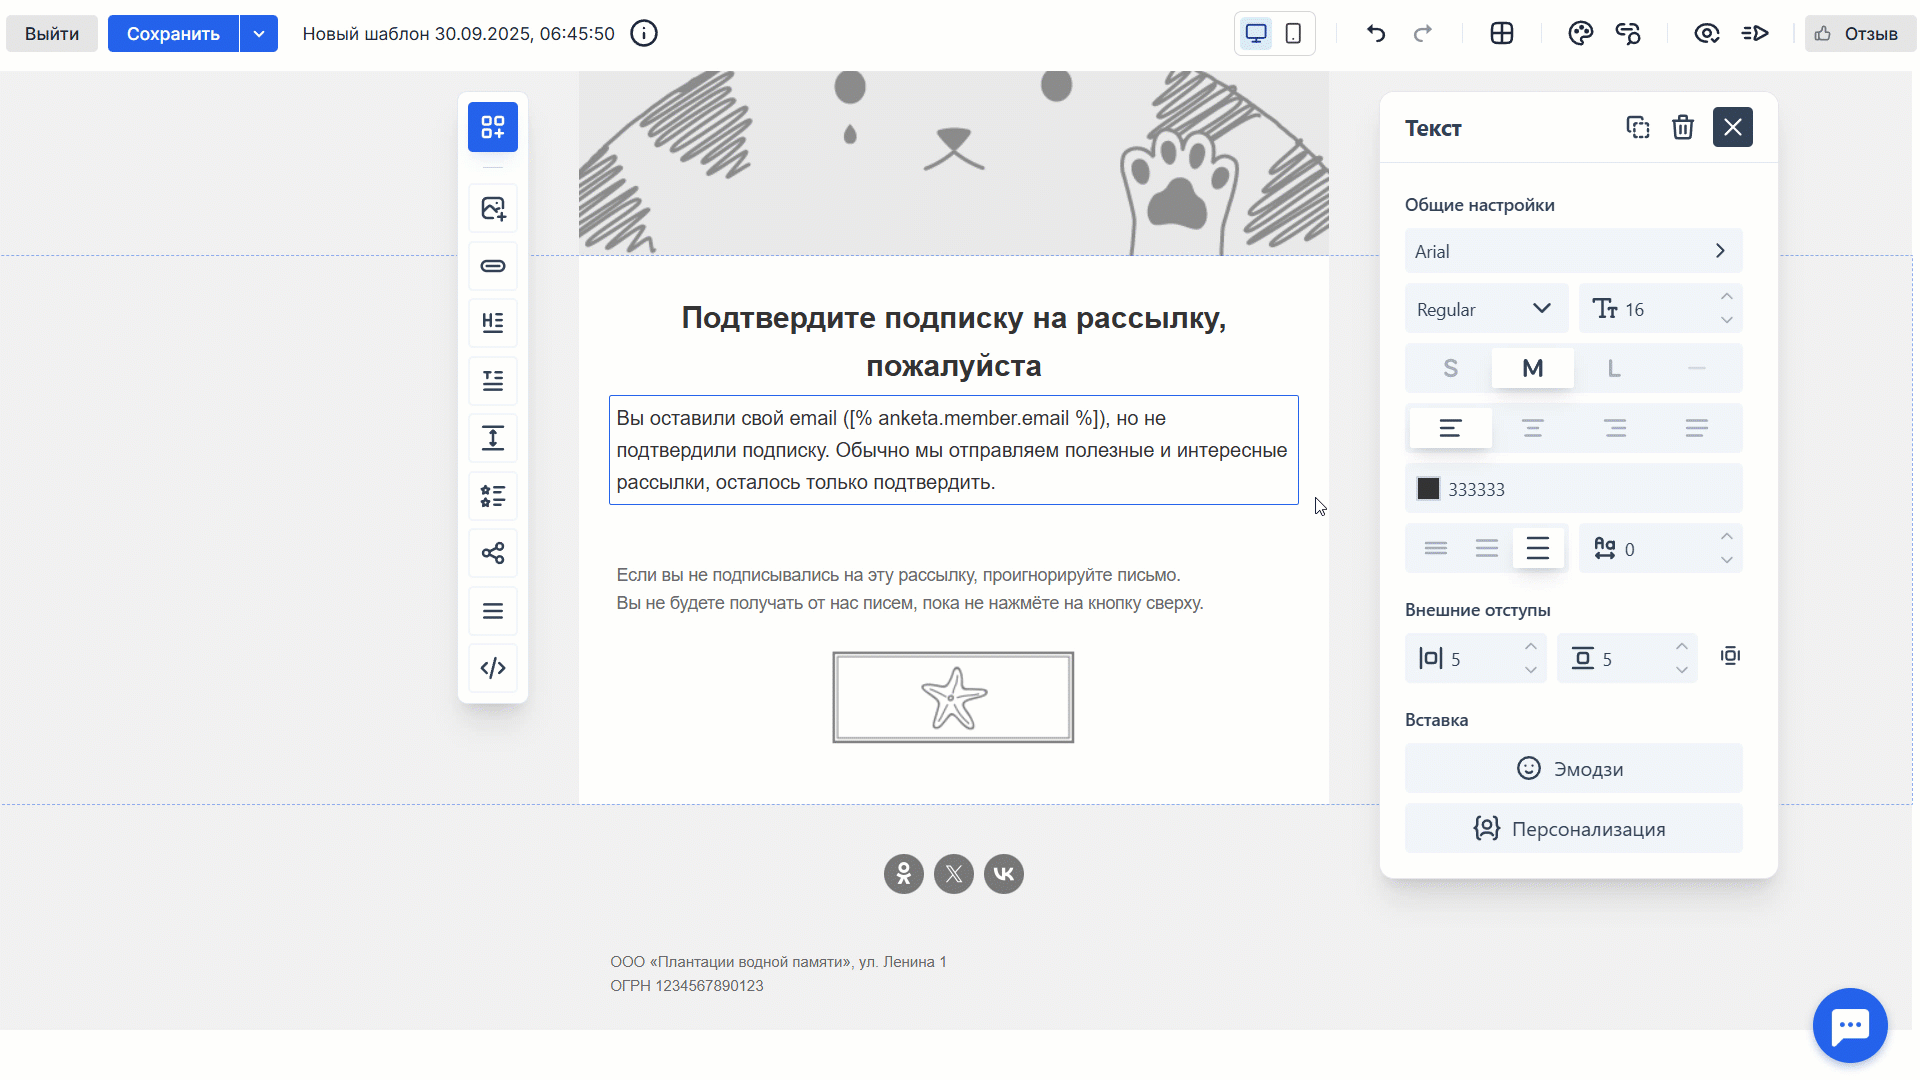The width and height of the screenshot is (1920, 1080).
Task: Select size L for the text
Action: [1613, 368]
